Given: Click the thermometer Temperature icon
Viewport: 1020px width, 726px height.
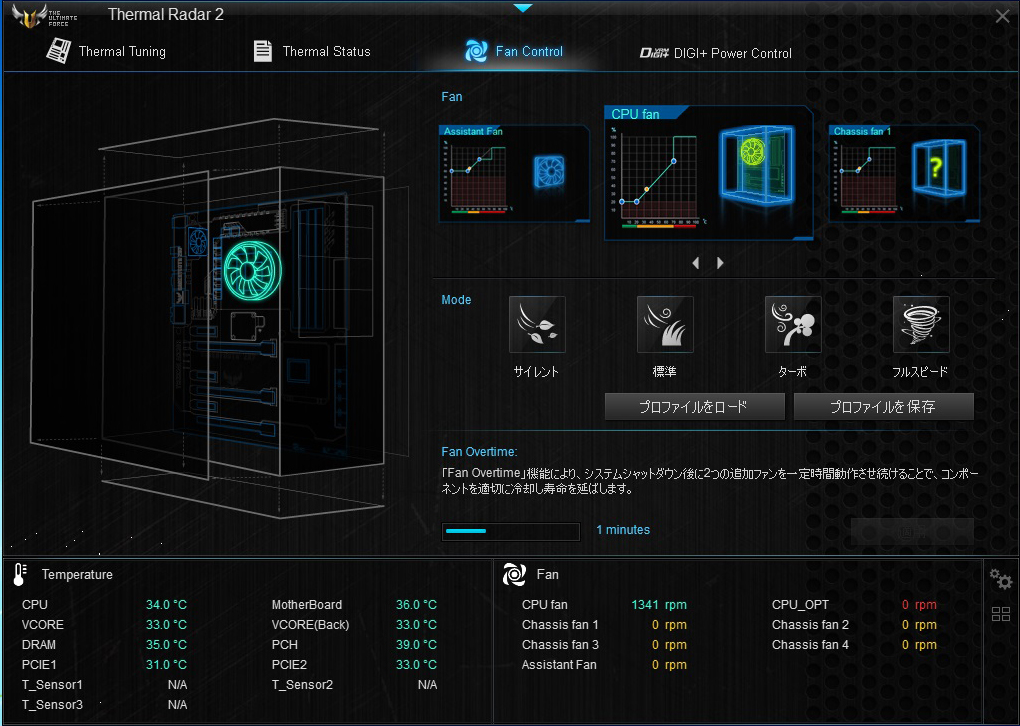Looking at the screenshot, I should coord(20,574).
